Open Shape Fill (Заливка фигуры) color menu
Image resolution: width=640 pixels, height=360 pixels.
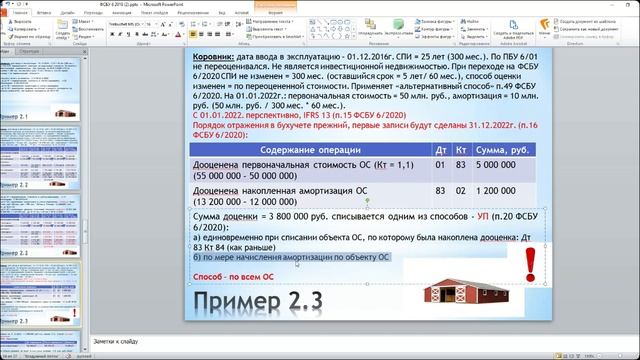tap(435, 21)
